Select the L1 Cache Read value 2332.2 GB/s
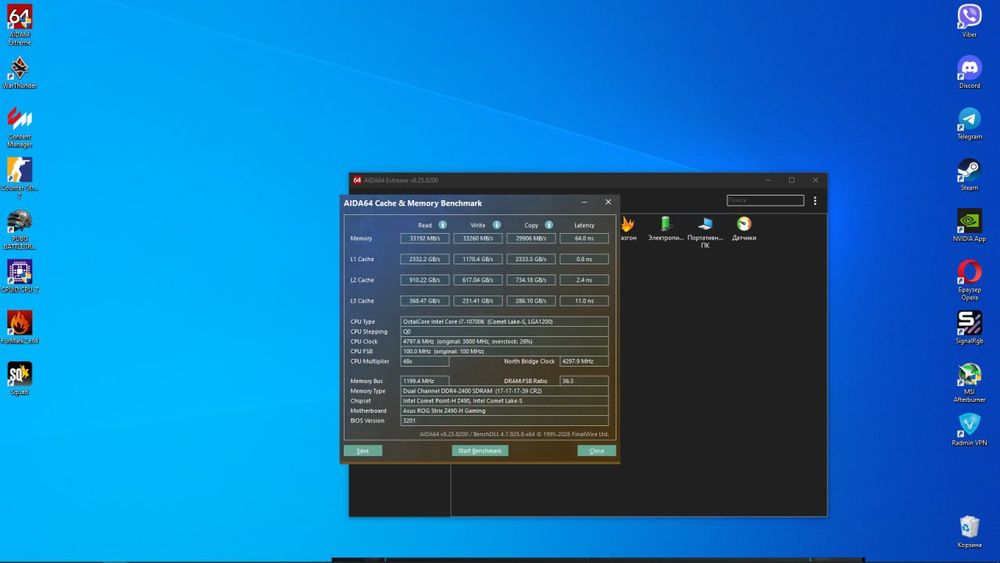Screen dimensions: 1000x563 [x=425, y=260]
